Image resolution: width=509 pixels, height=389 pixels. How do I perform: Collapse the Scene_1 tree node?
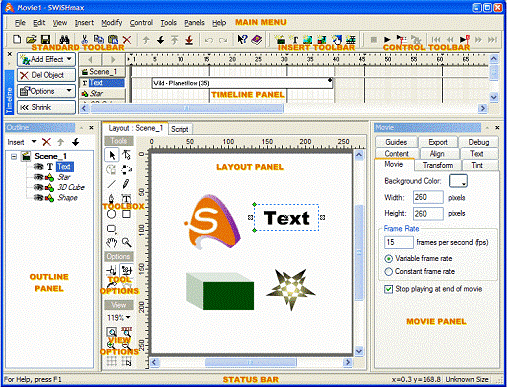point(14,156)
